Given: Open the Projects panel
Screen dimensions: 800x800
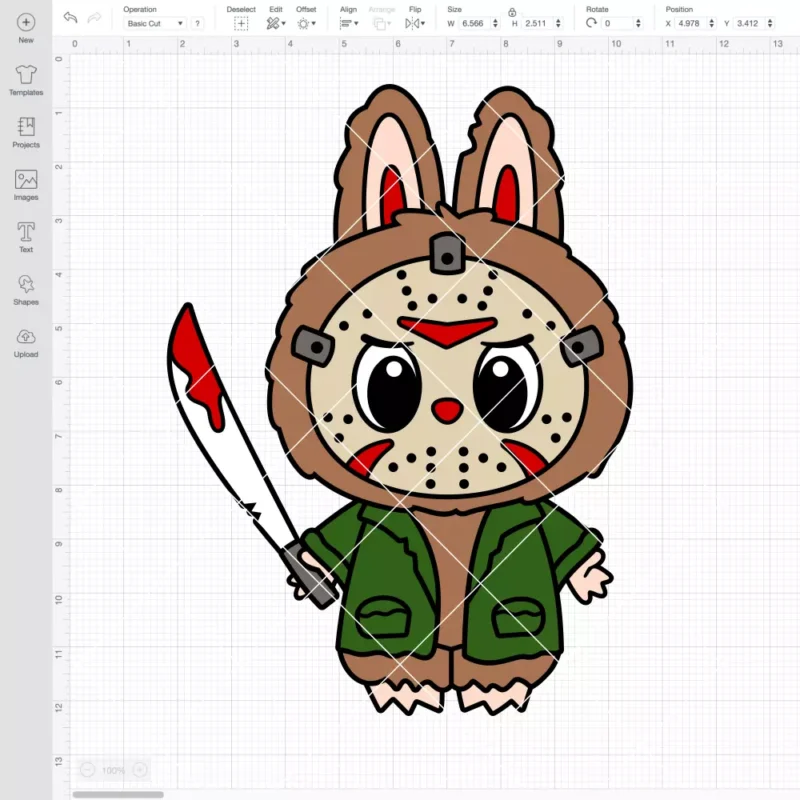Looking at the screenshot, I should (26, 133).
